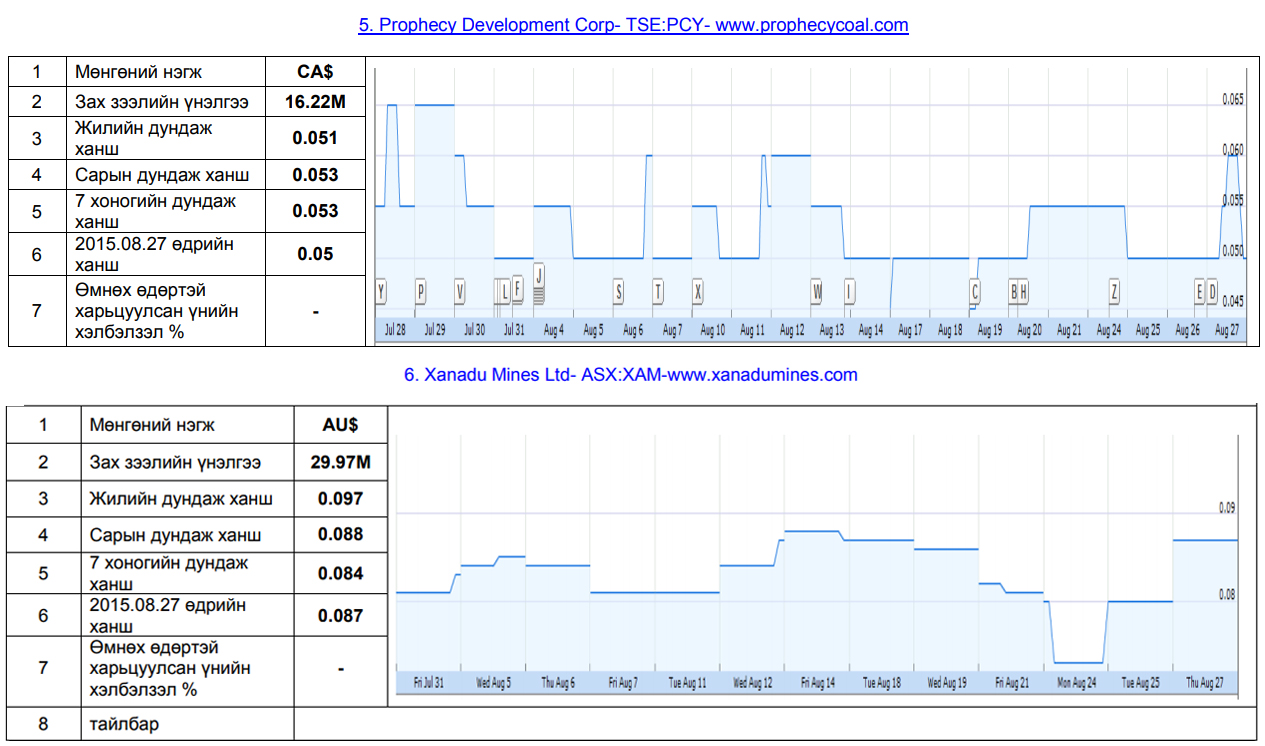
Task: Click the C news flag near Aug 19
Action: pyautogui.click(x=975, y=291)
